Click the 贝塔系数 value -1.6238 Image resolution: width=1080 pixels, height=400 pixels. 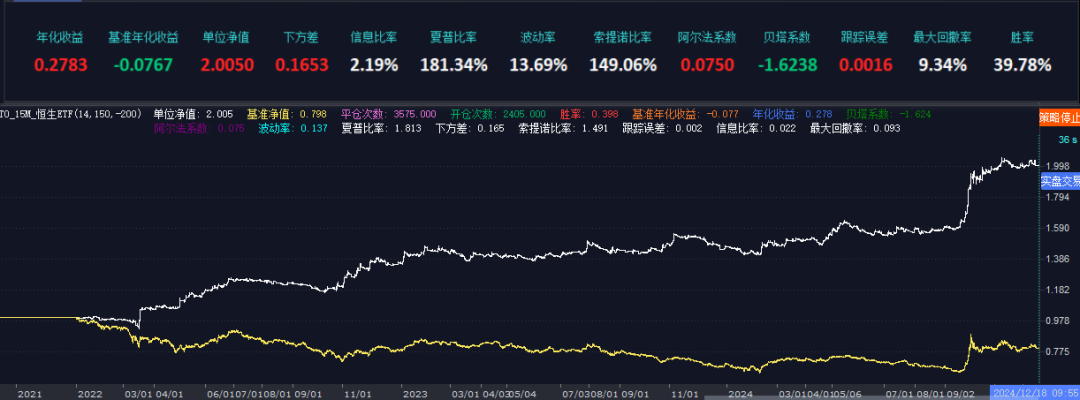(x=788, y=65)
